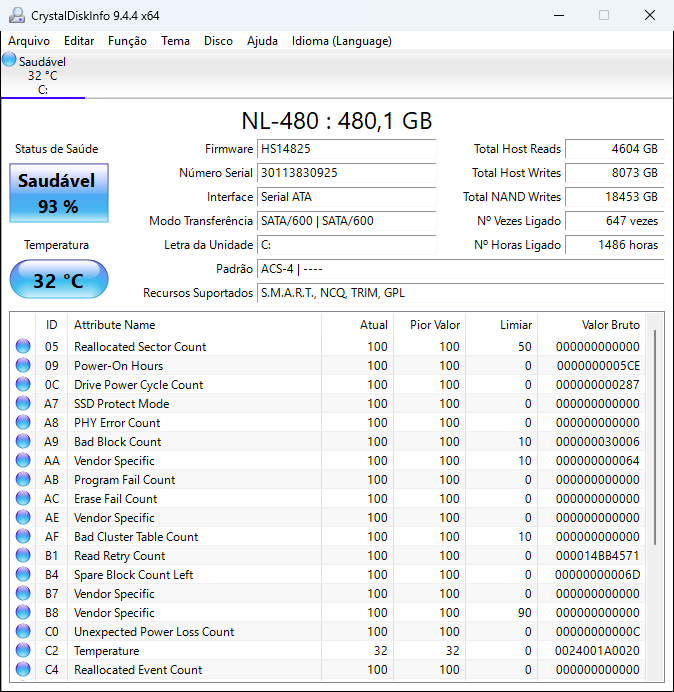Click status orb for Reallocated Event Count
674x692 pixels.
point(23,669)
